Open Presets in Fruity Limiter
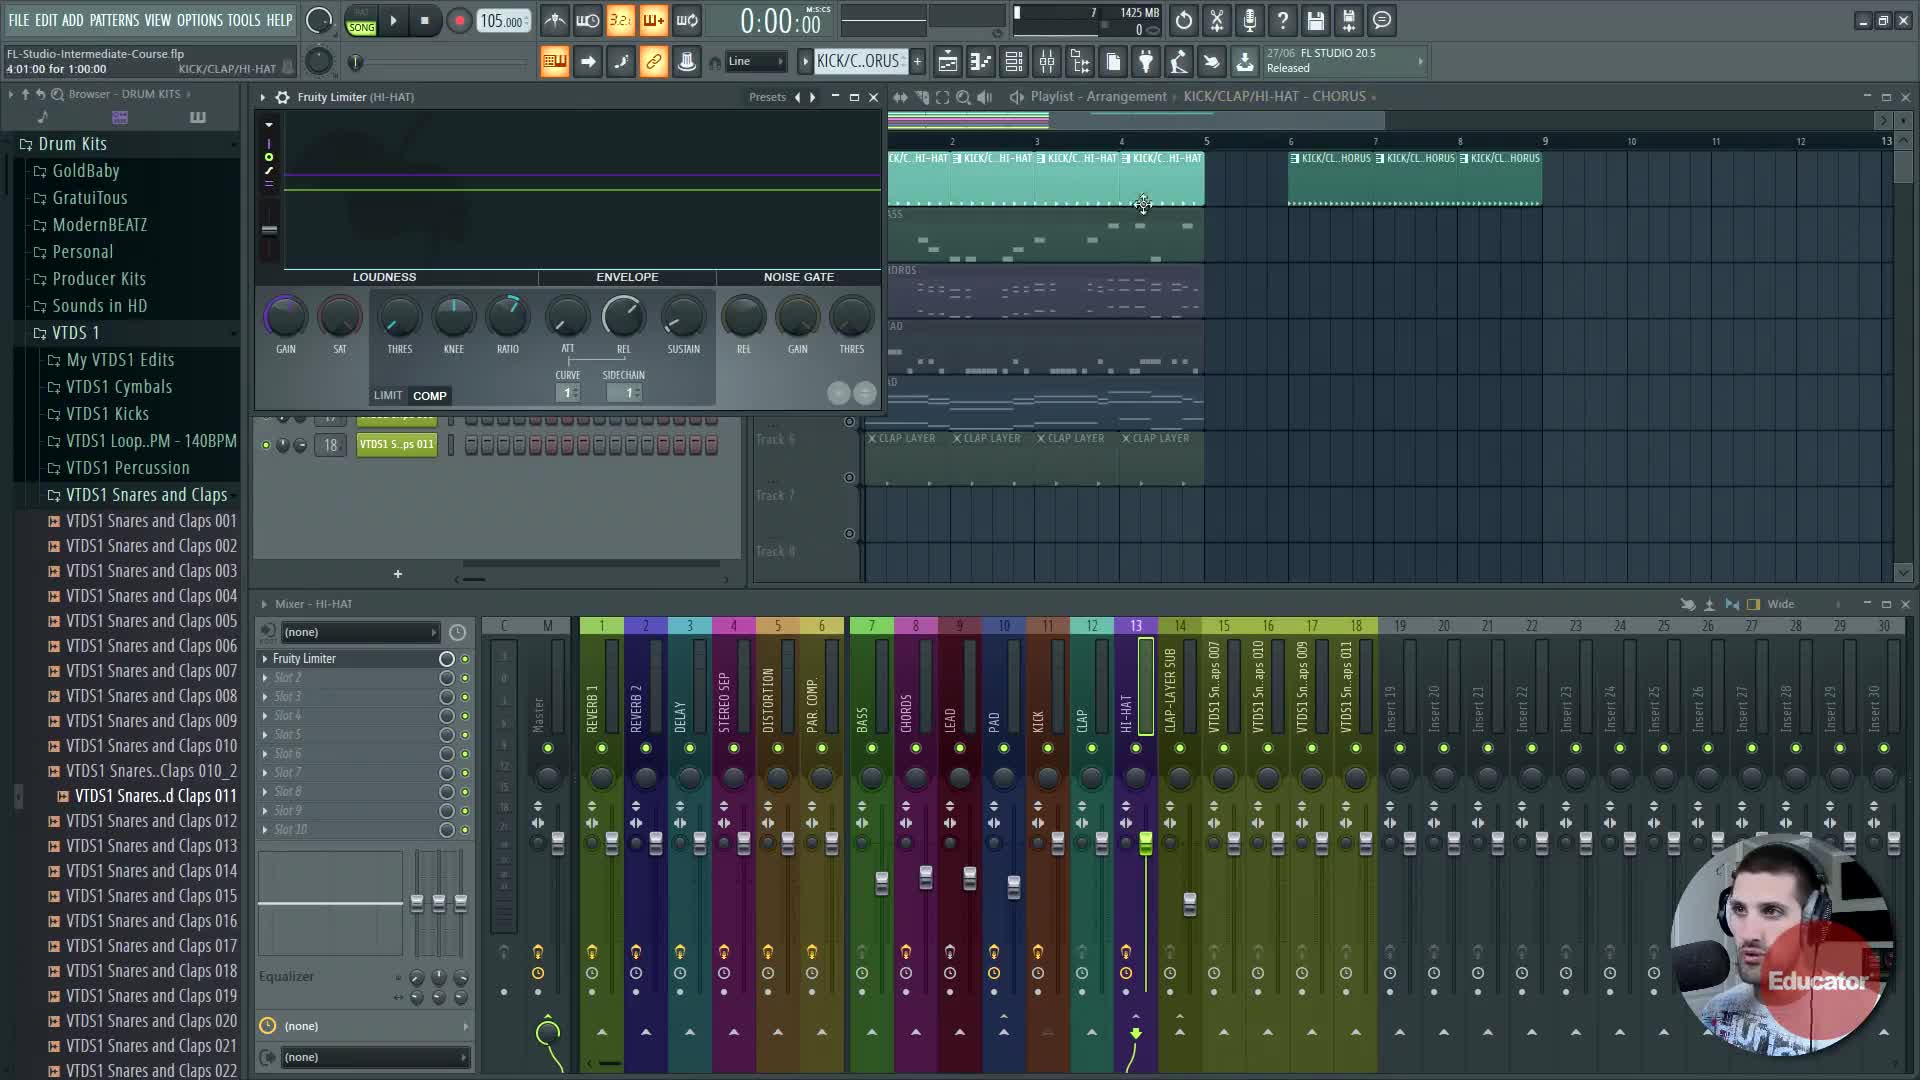This screenshot has width=1920, height=1080. click(x=767, y=97)
